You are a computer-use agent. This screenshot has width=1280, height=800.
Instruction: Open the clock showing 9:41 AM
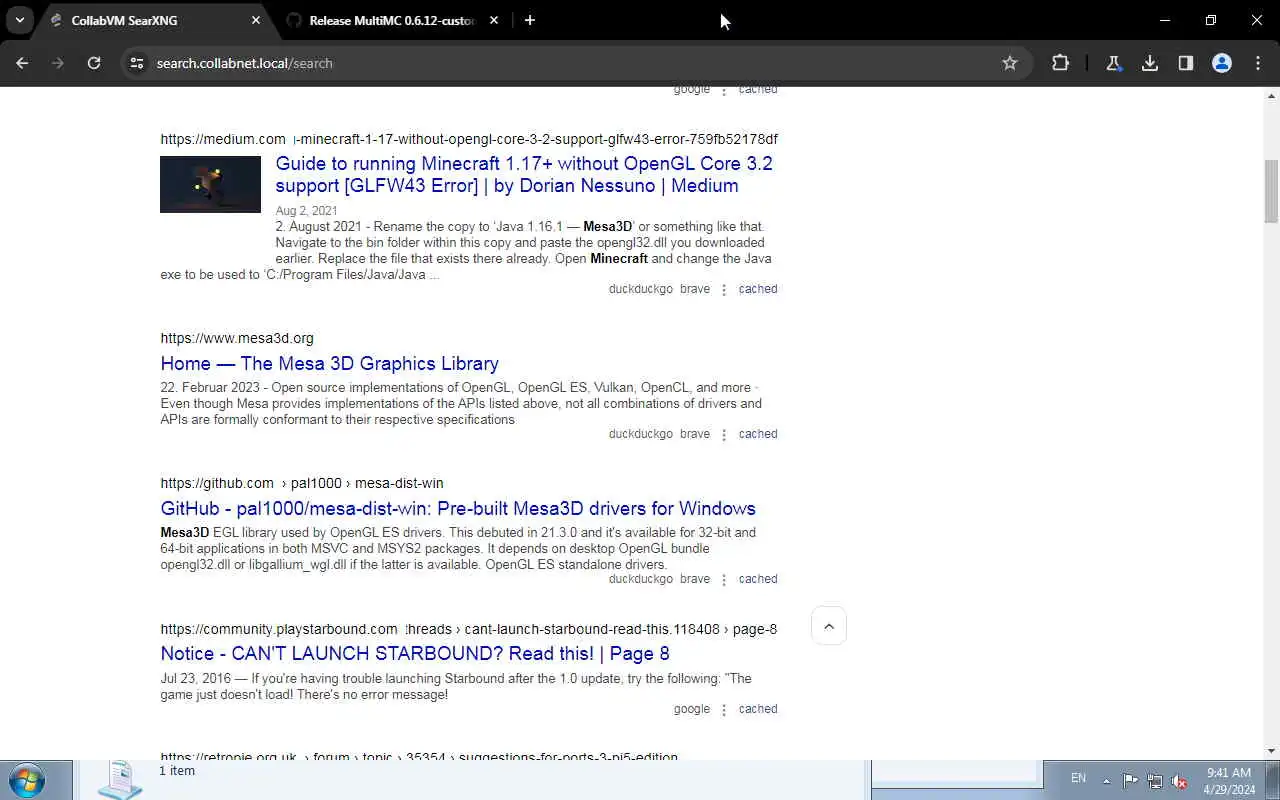(1229, 781)
